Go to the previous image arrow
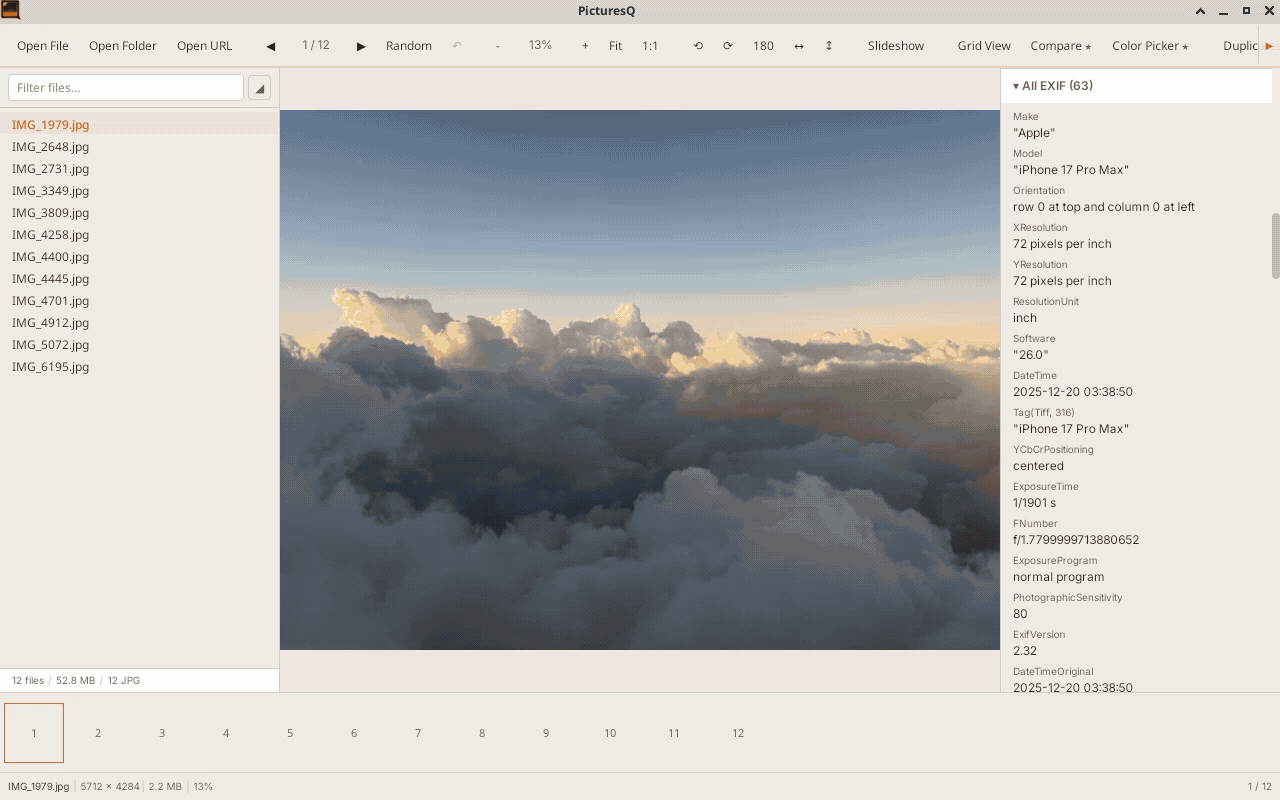Screen dimensions: 1280x800 pyautogui.click(x=270, y=46)
